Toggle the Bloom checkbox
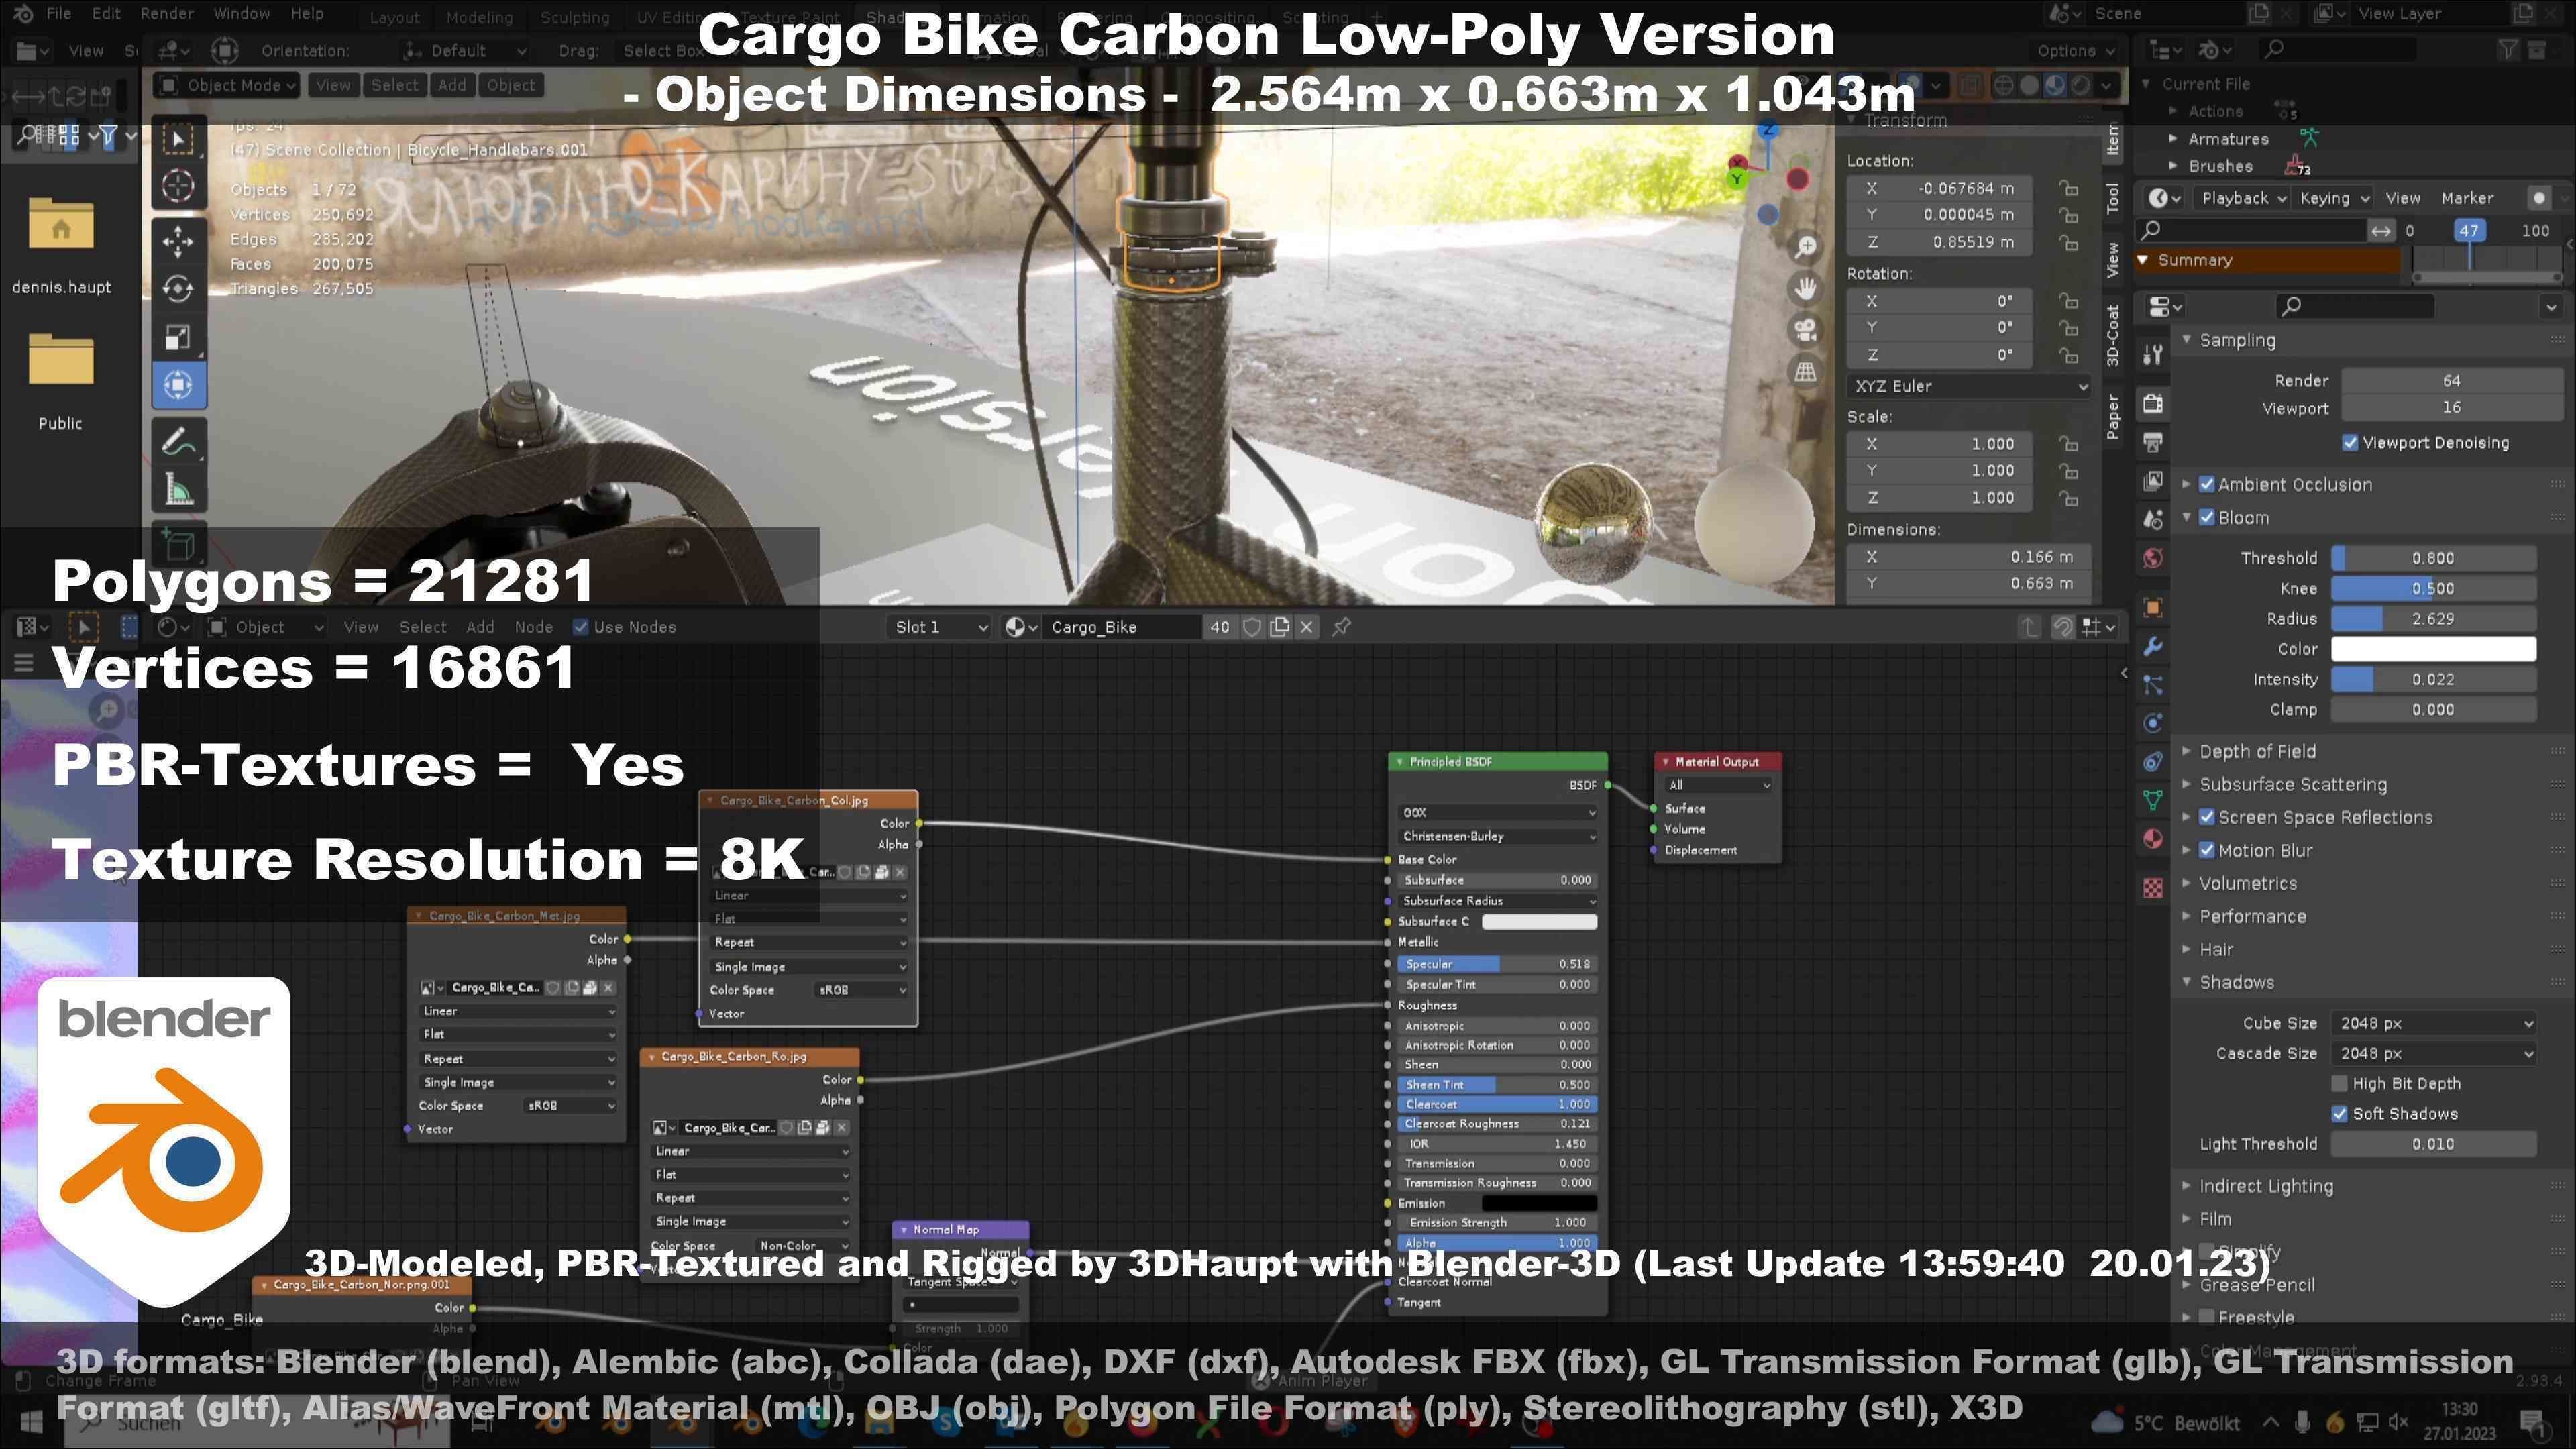The image size is (2576, 1449). (2207, 518)
